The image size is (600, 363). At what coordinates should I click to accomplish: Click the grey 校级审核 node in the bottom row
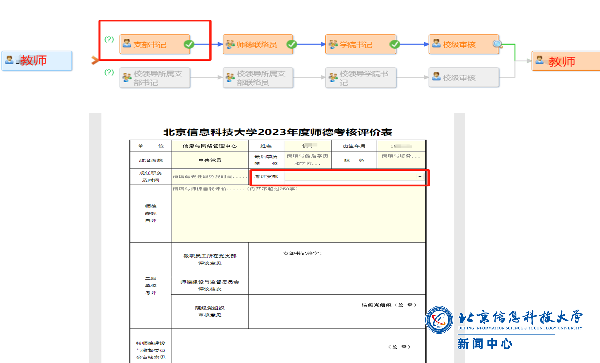pyautogui.click(x=464, y=78)
